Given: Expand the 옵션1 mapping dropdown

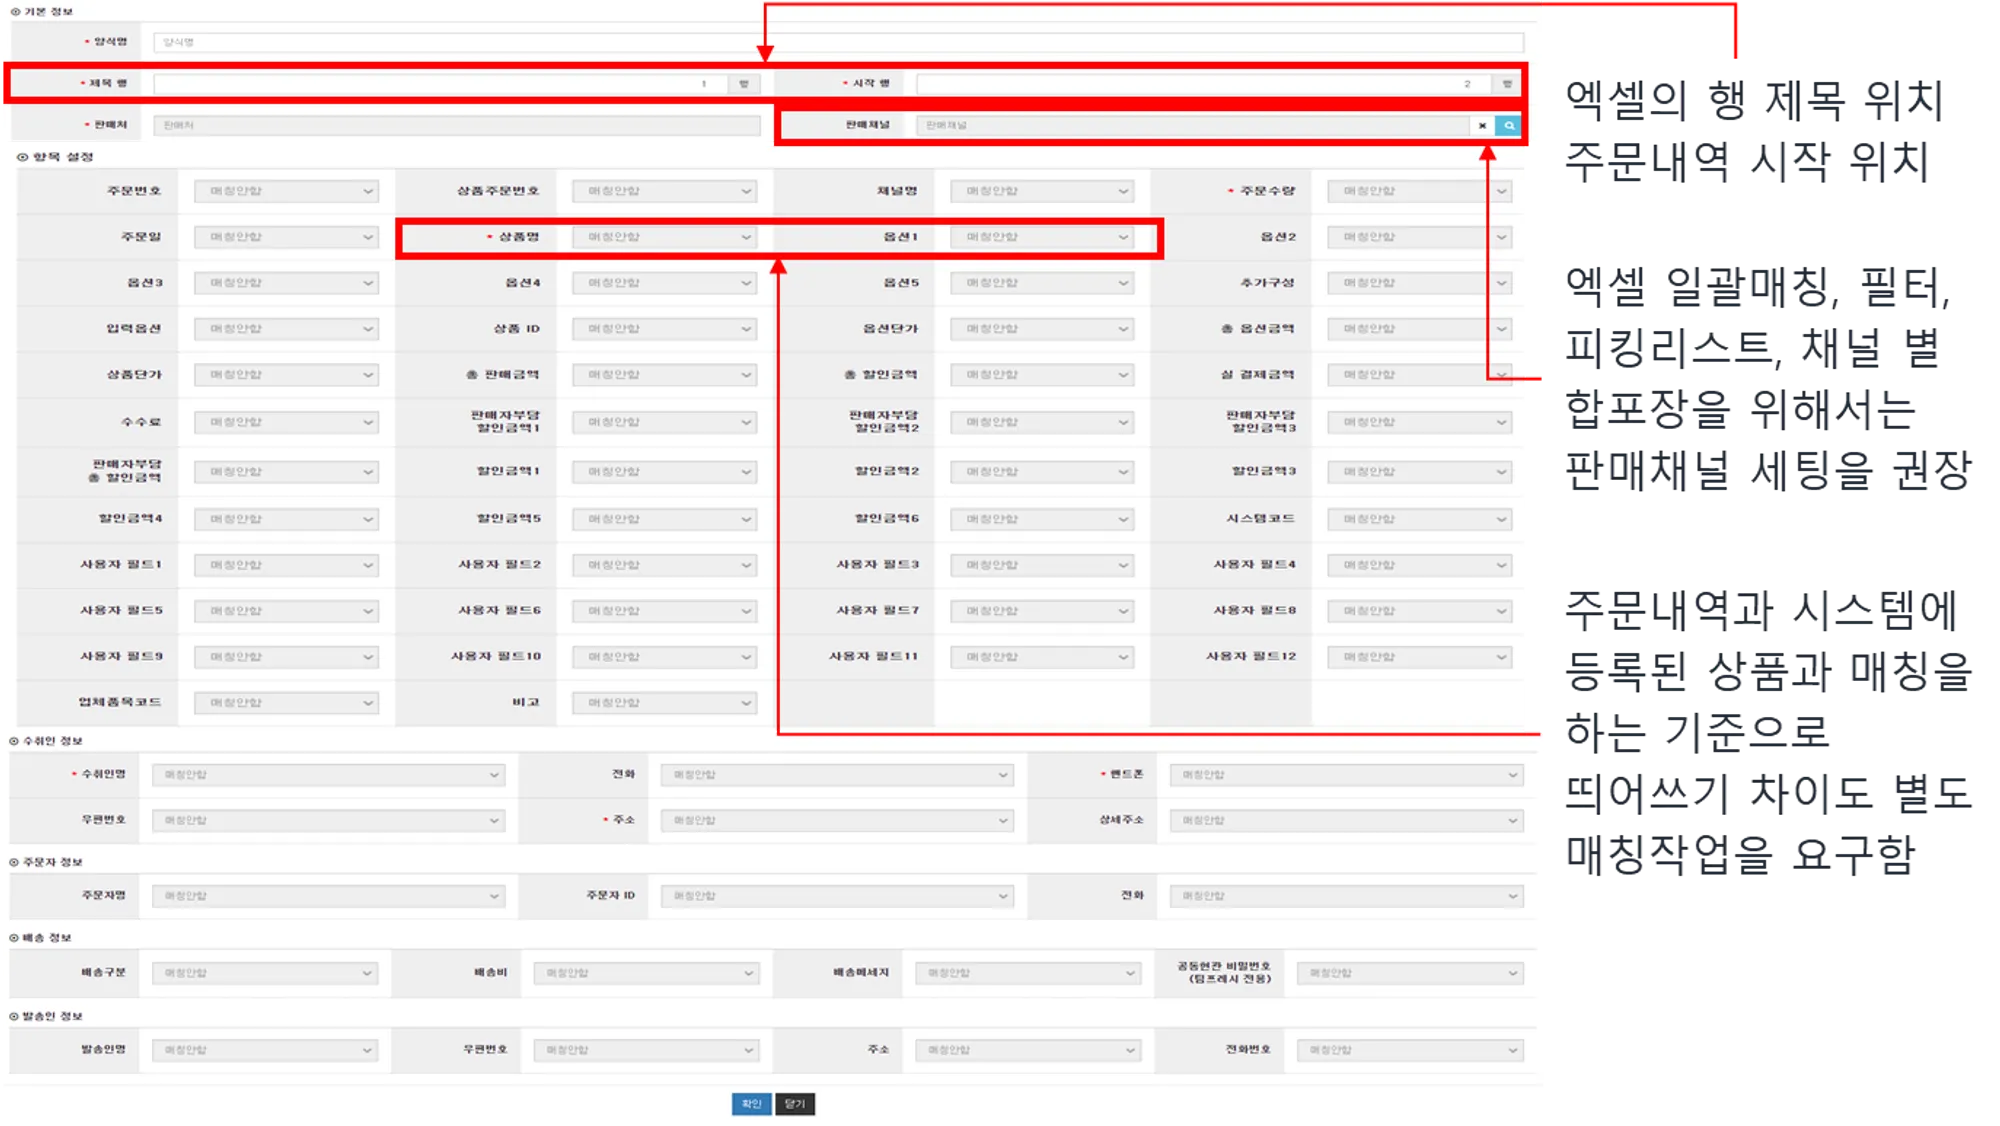Looking at the screenshot, I should [x=1042, y=237].
